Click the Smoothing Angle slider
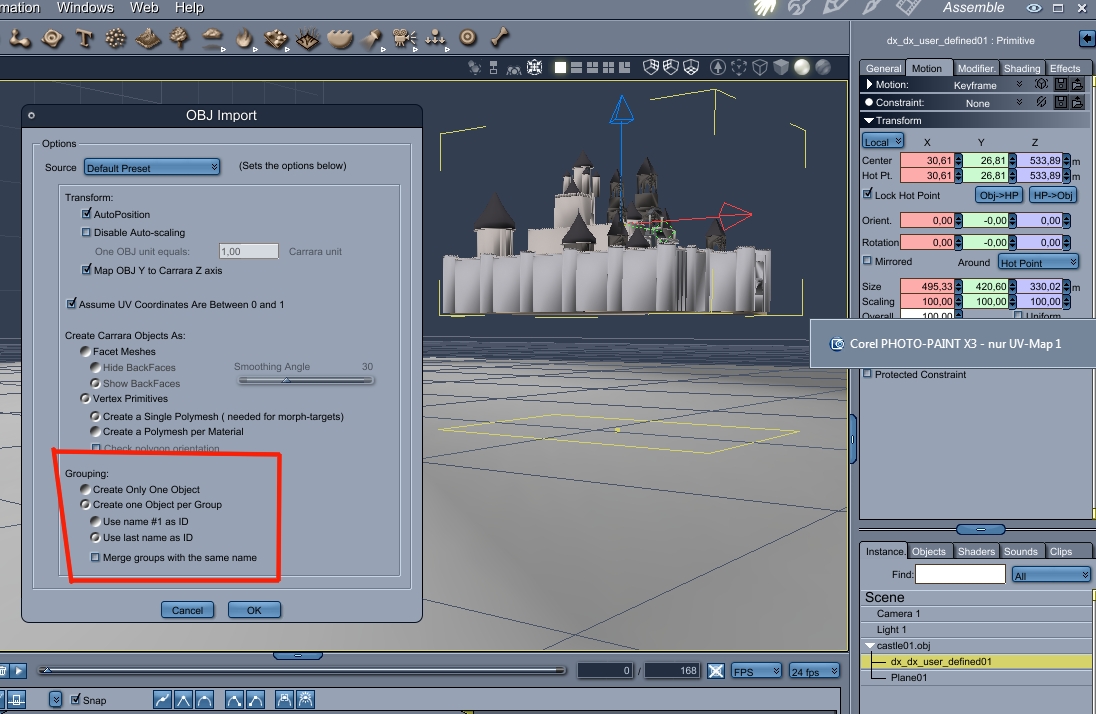The height and width of the screenshot is (714, 1096). point(305,380)
